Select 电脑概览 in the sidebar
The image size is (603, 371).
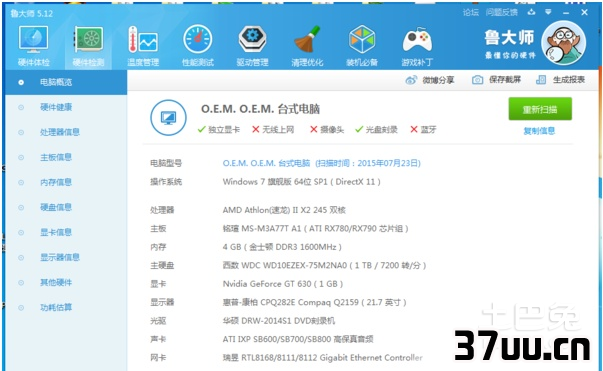tap(66, 82)
